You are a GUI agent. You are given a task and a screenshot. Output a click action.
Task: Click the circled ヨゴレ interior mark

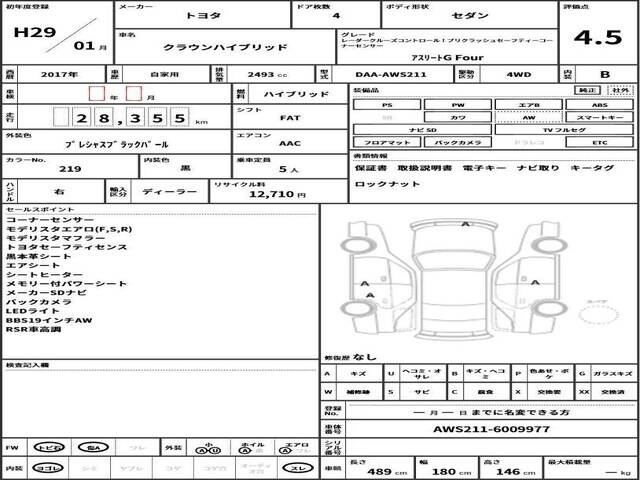point(48,468)
